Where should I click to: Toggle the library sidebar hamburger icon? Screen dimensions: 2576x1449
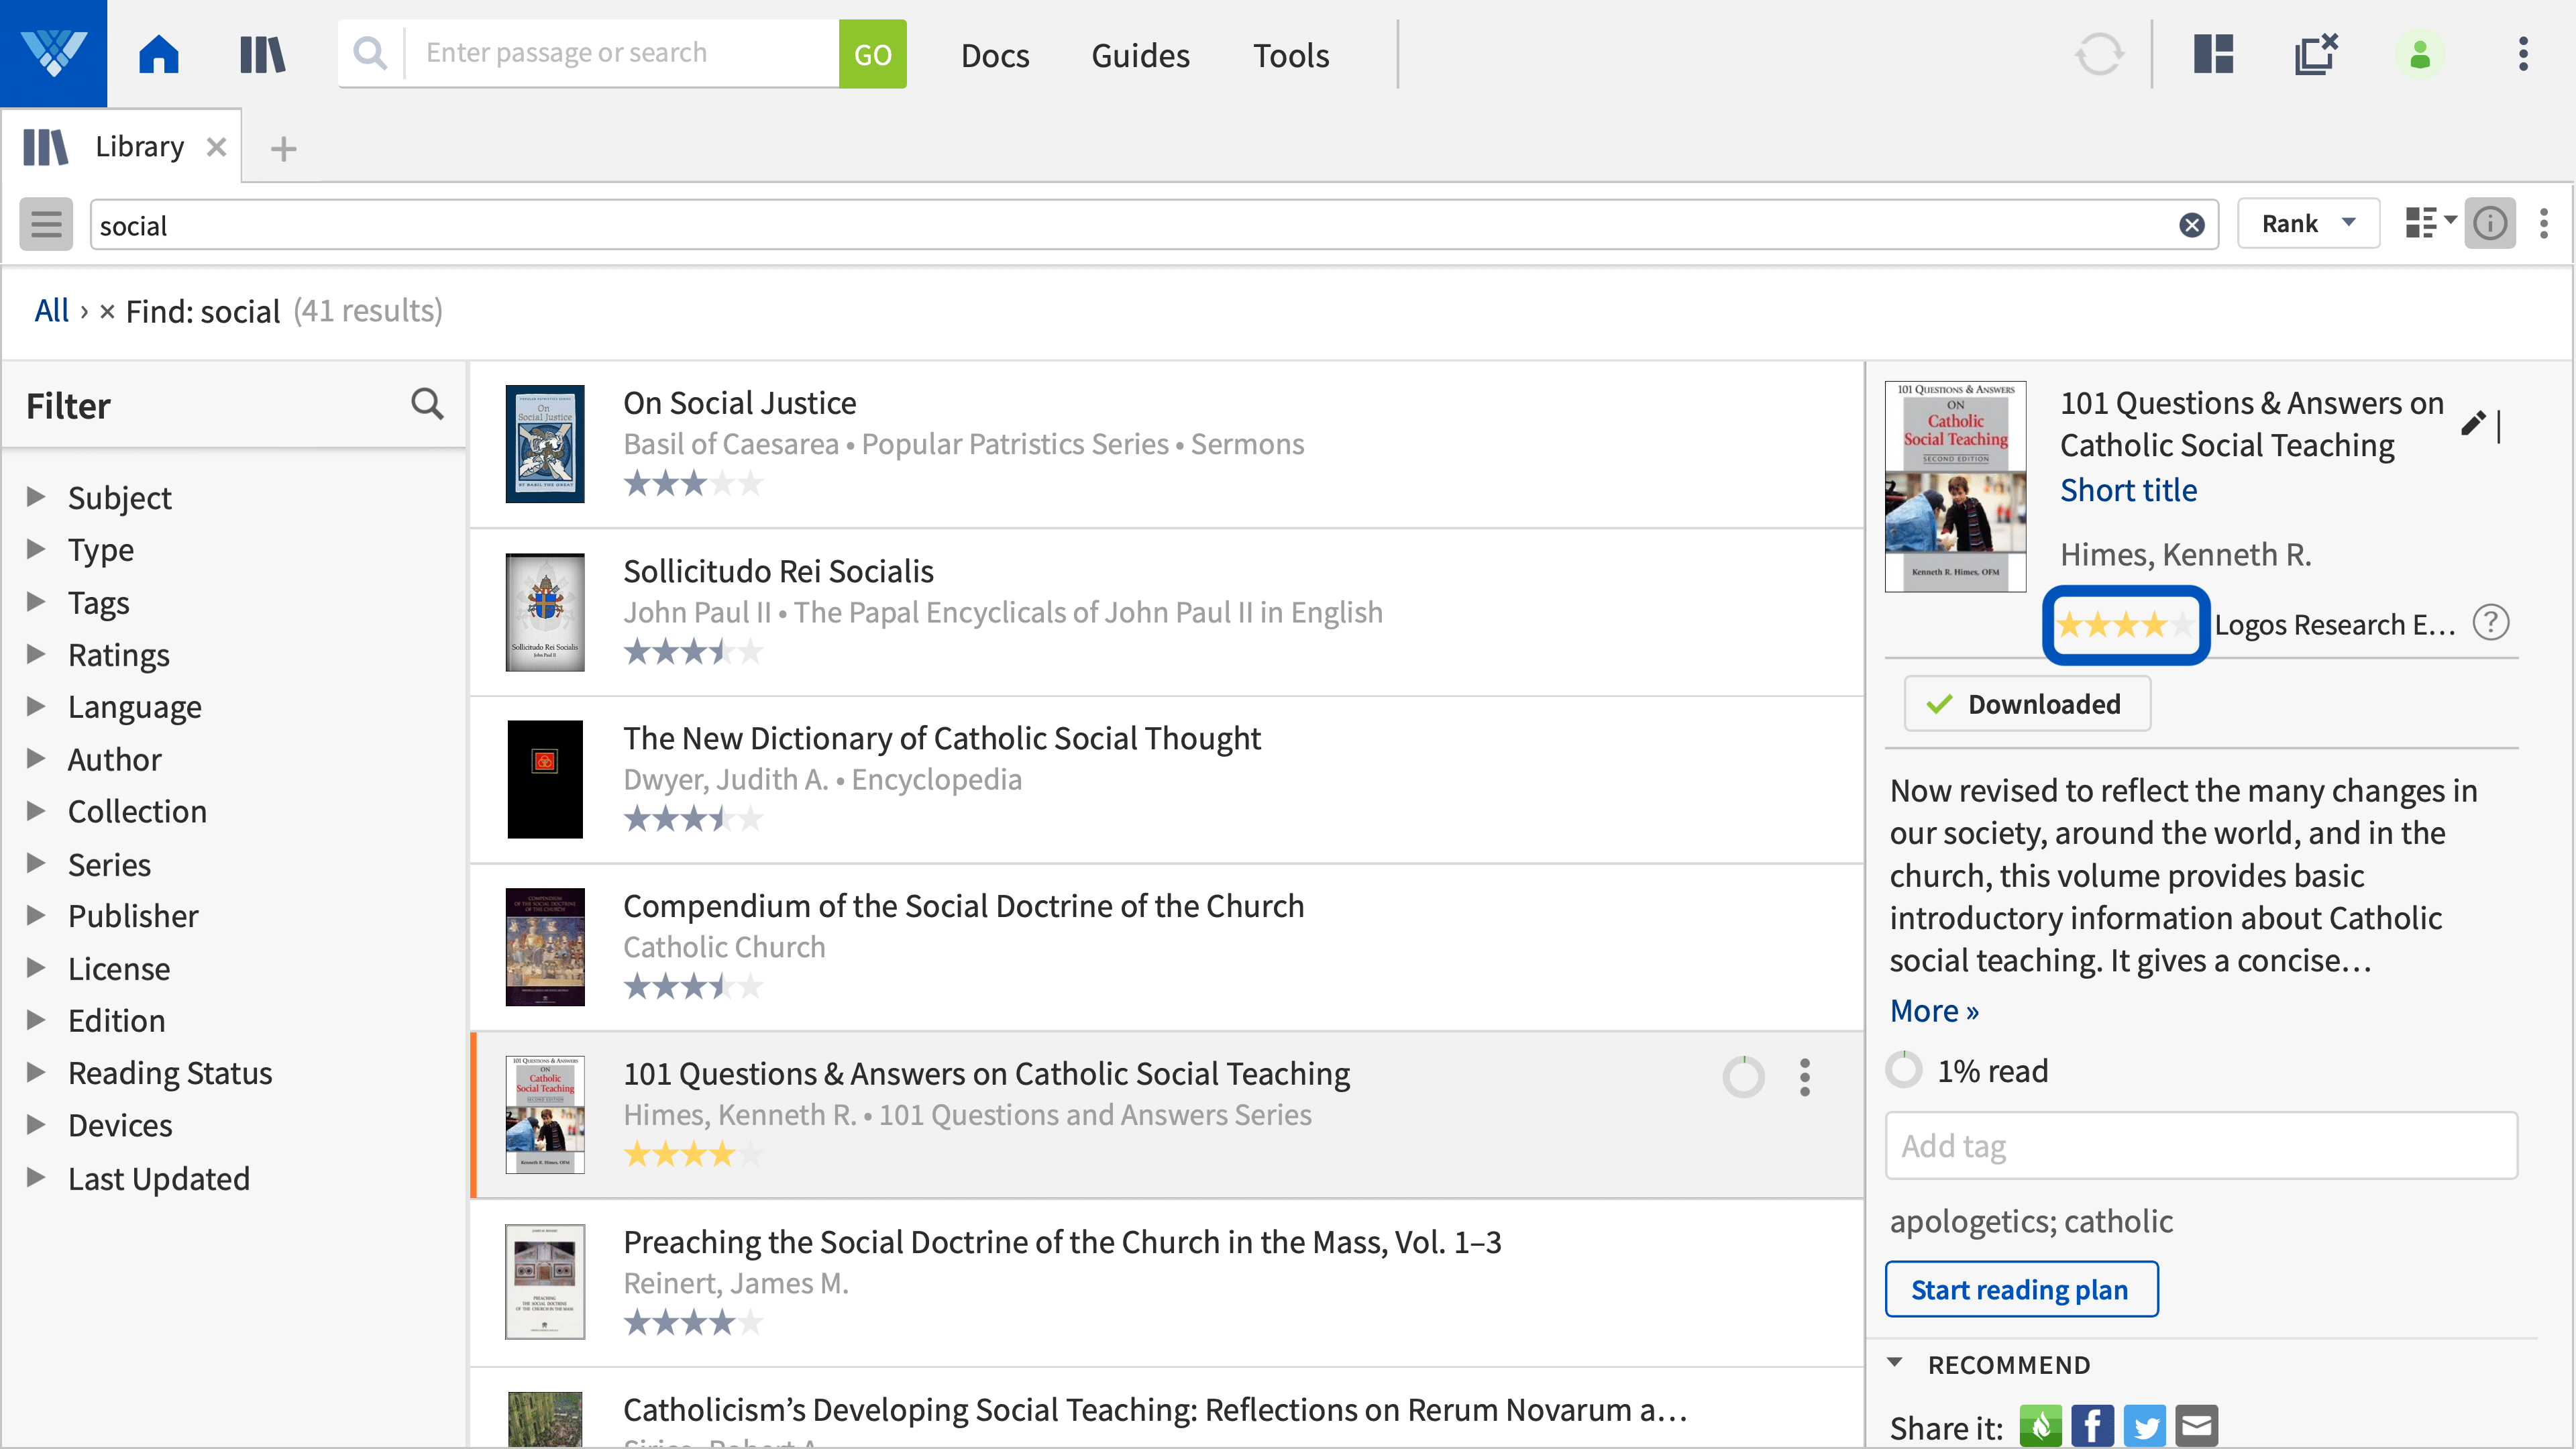pyautogui.click(x=46, y=224)
